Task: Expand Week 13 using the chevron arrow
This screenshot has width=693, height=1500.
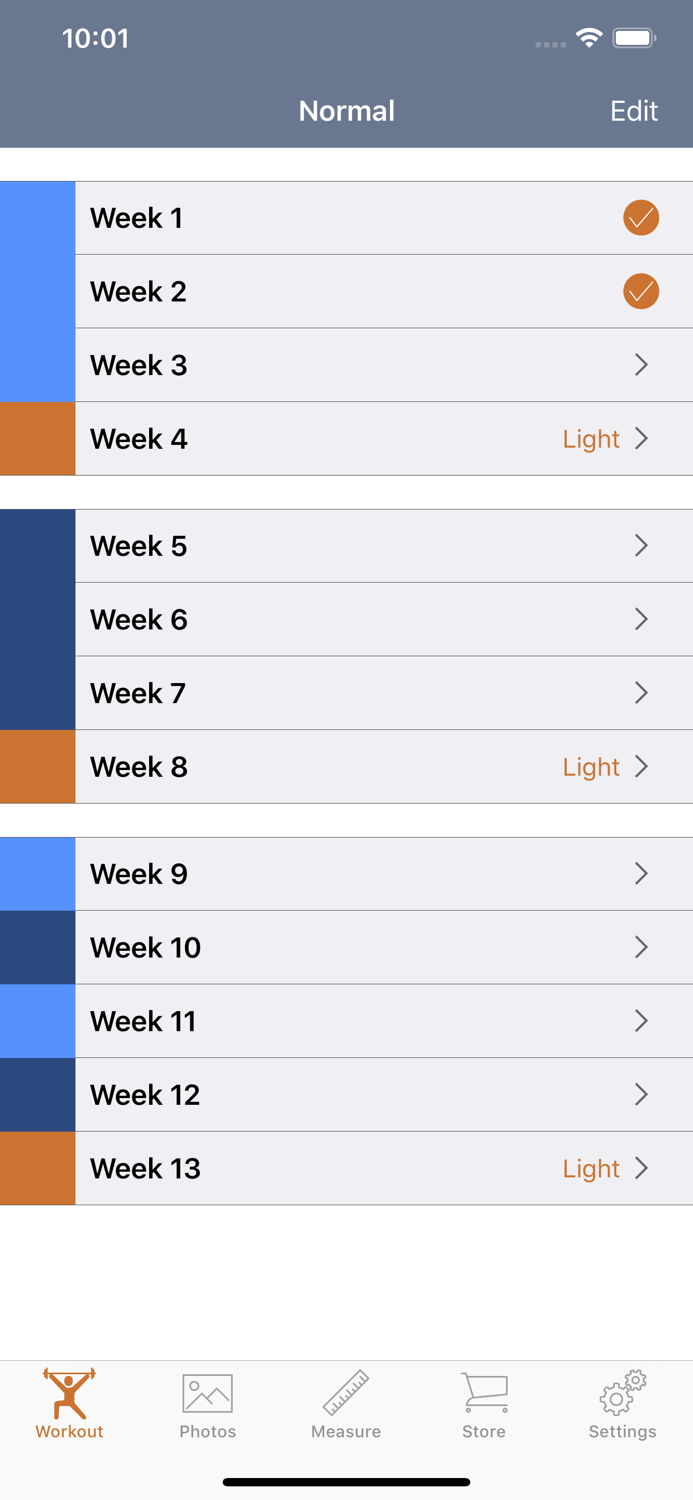Action: click(641, 1168)
